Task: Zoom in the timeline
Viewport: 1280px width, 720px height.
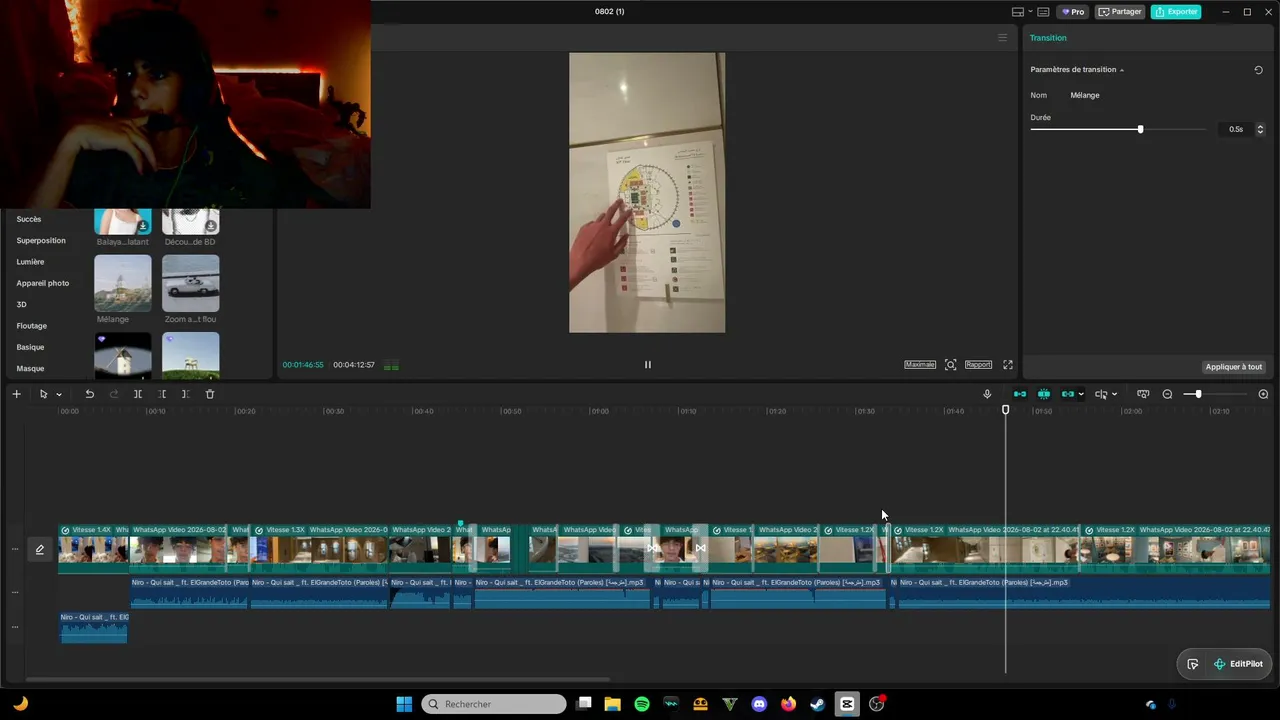Action: pyautogui.click(x=1263, y=394)
